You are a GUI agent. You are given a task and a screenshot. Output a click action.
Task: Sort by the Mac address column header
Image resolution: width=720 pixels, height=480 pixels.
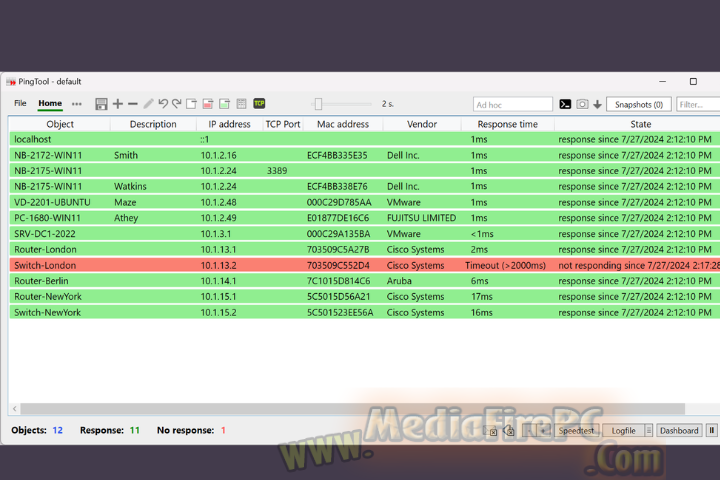click(343, 124)
